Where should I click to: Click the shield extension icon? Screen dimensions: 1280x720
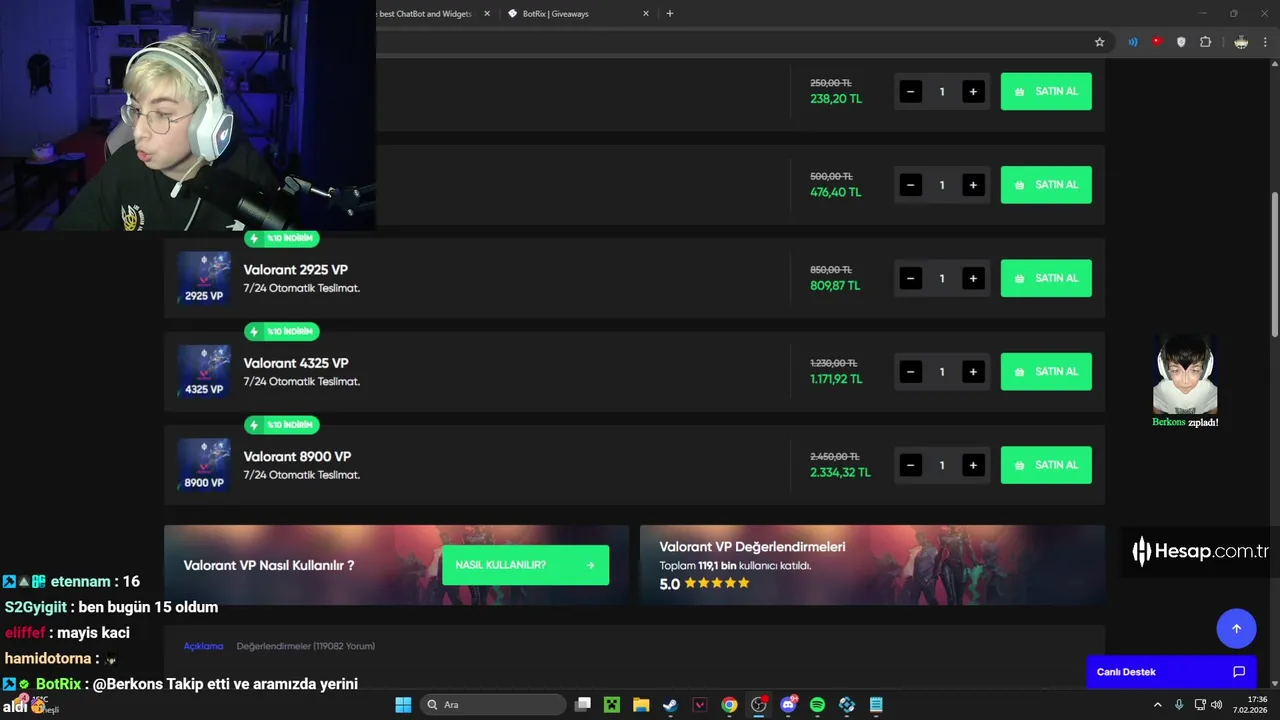(1181, 42)
